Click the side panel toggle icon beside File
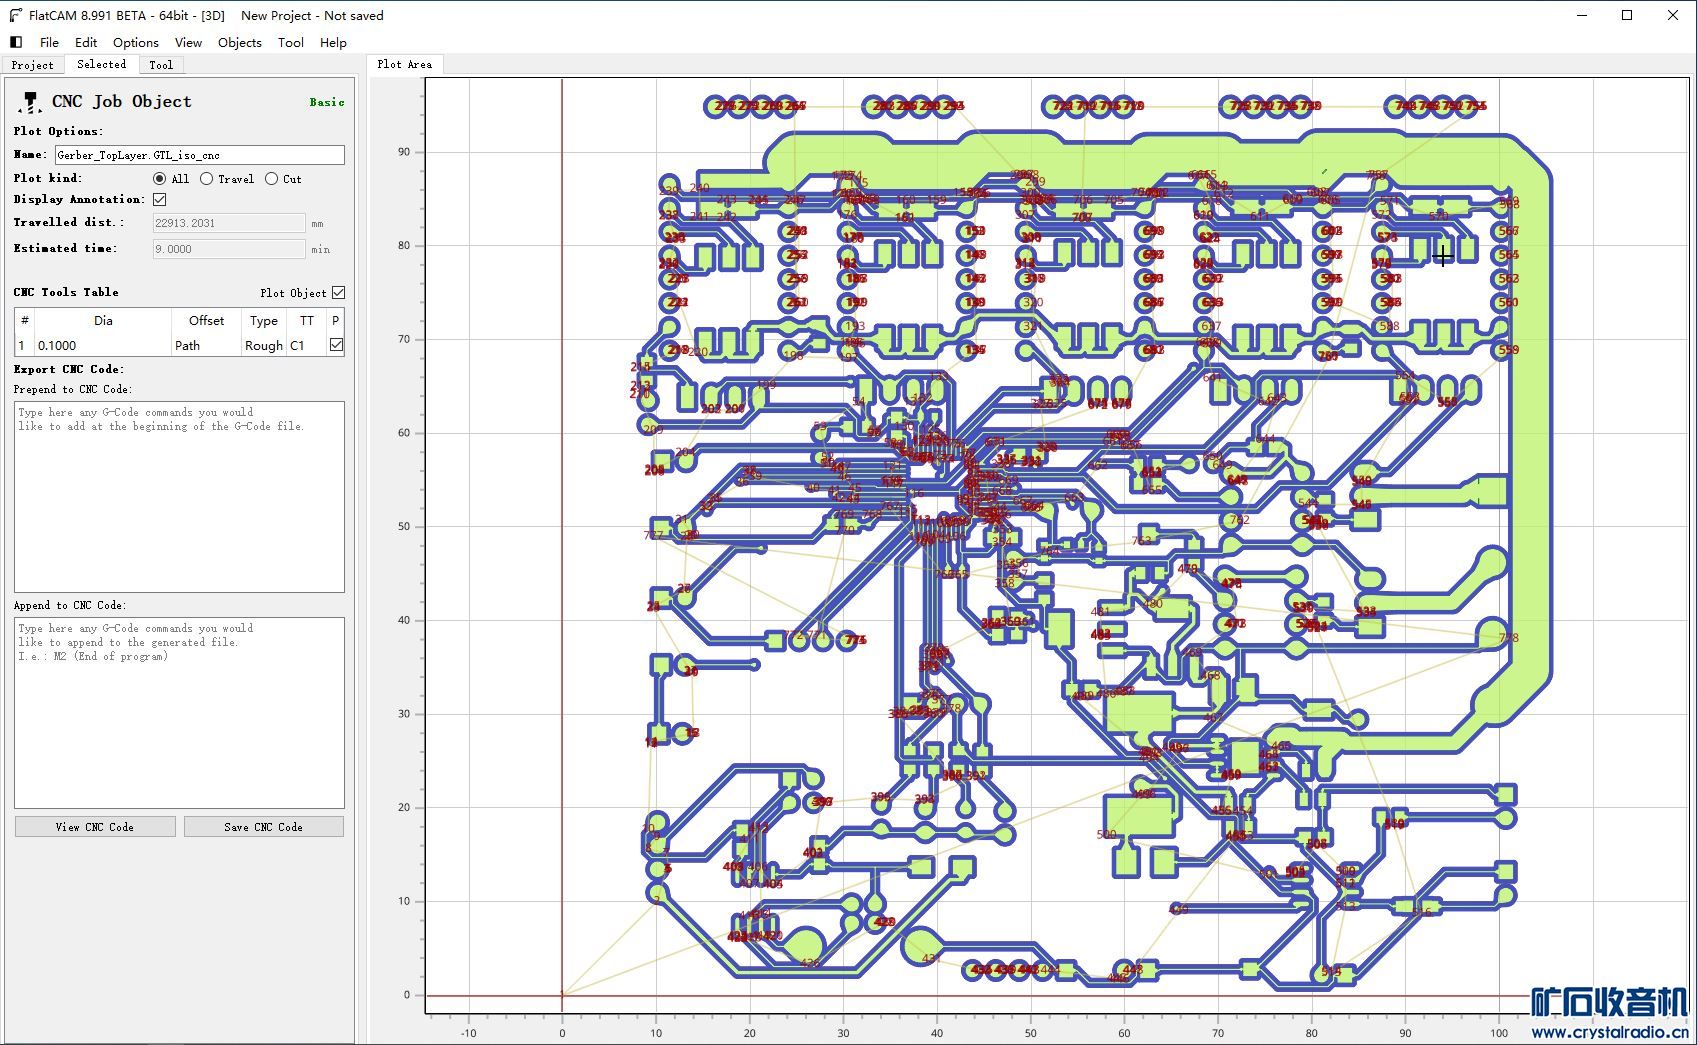This screenshot has height=1045, width=1697. 16,42
